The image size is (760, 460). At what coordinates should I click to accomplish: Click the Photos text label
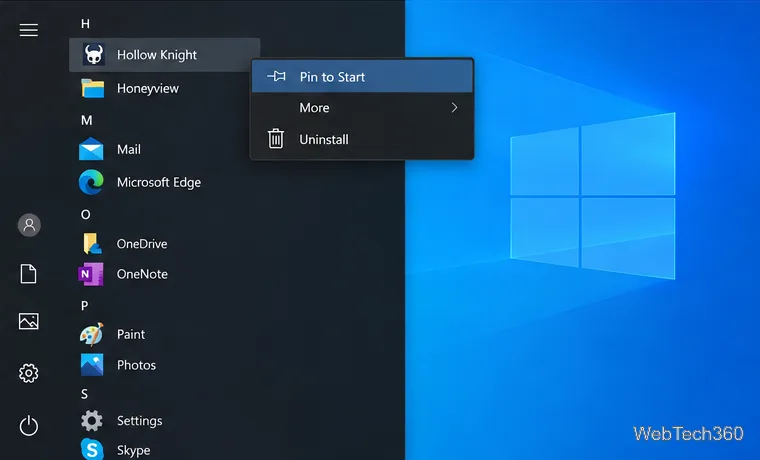pyautogui.click(x=136, y=365)
